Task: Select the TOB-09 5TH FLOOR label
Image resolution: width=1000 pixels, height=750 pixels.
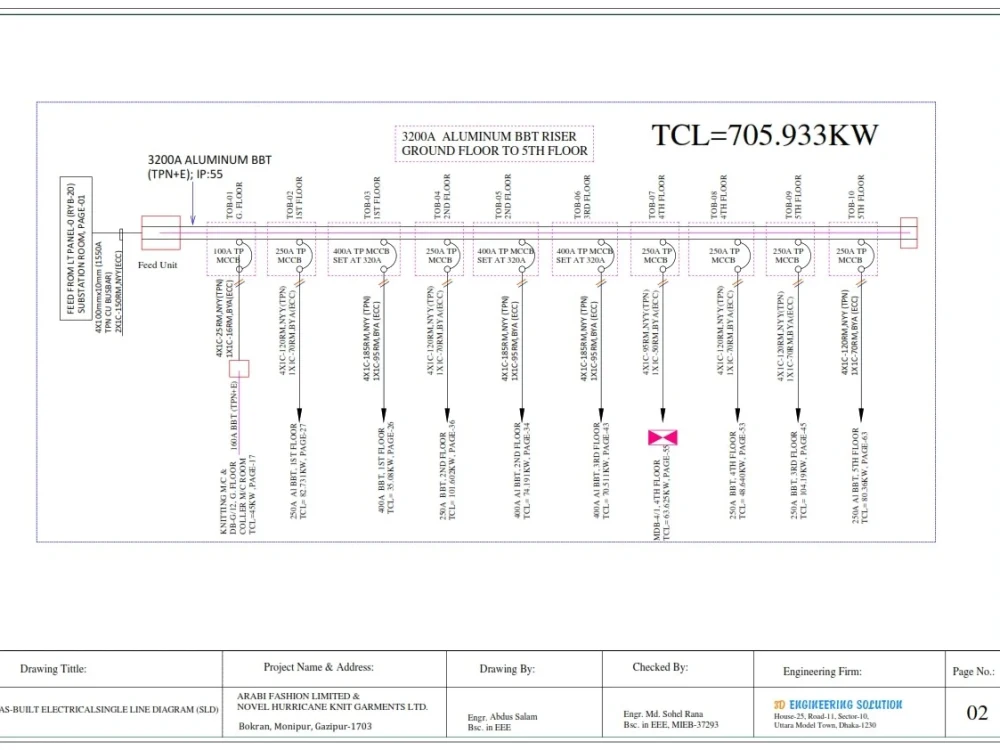Action: point(793,197)
